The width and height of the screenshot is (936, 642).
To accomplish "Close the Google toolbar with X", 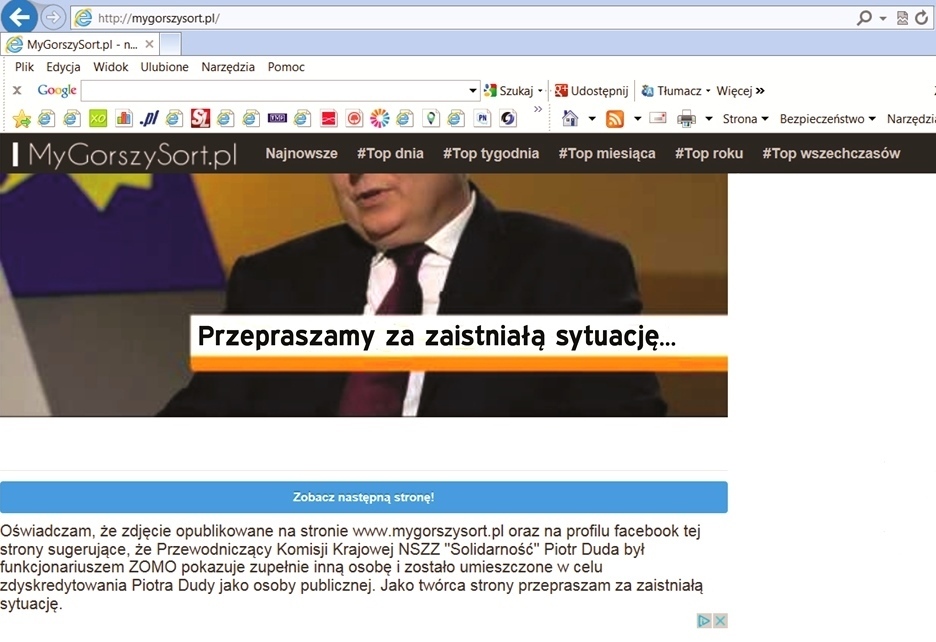I will (x=17, y=91).
